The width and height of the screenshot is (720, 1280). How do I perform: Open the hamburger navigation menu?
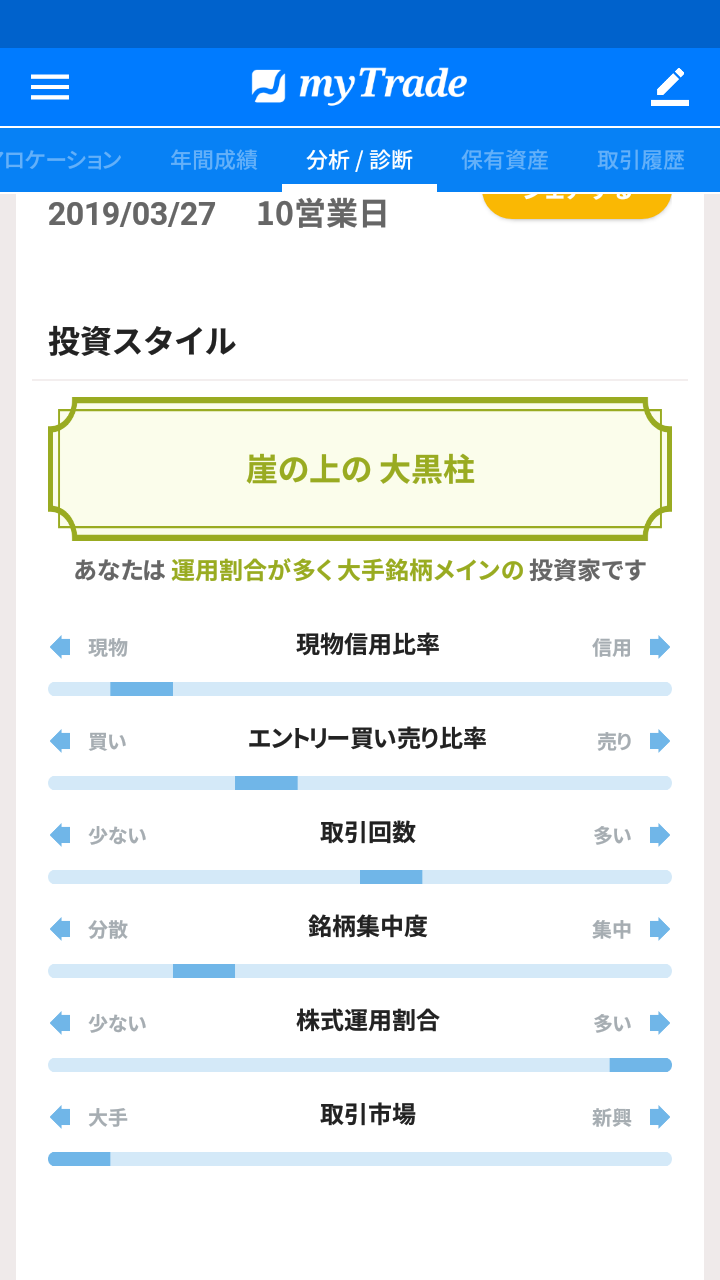50,87
